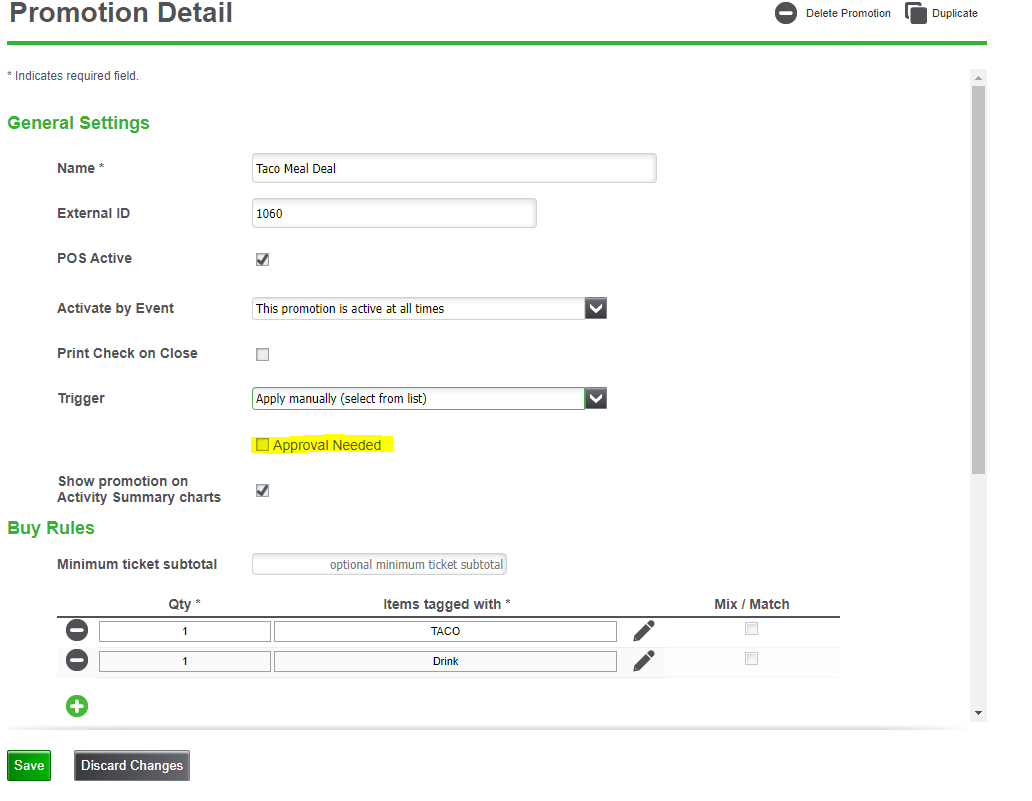The width and height of the screenshot is (1032, 801).
Task: Click the Discard Changes button
Action: click(x=132, y=765)
